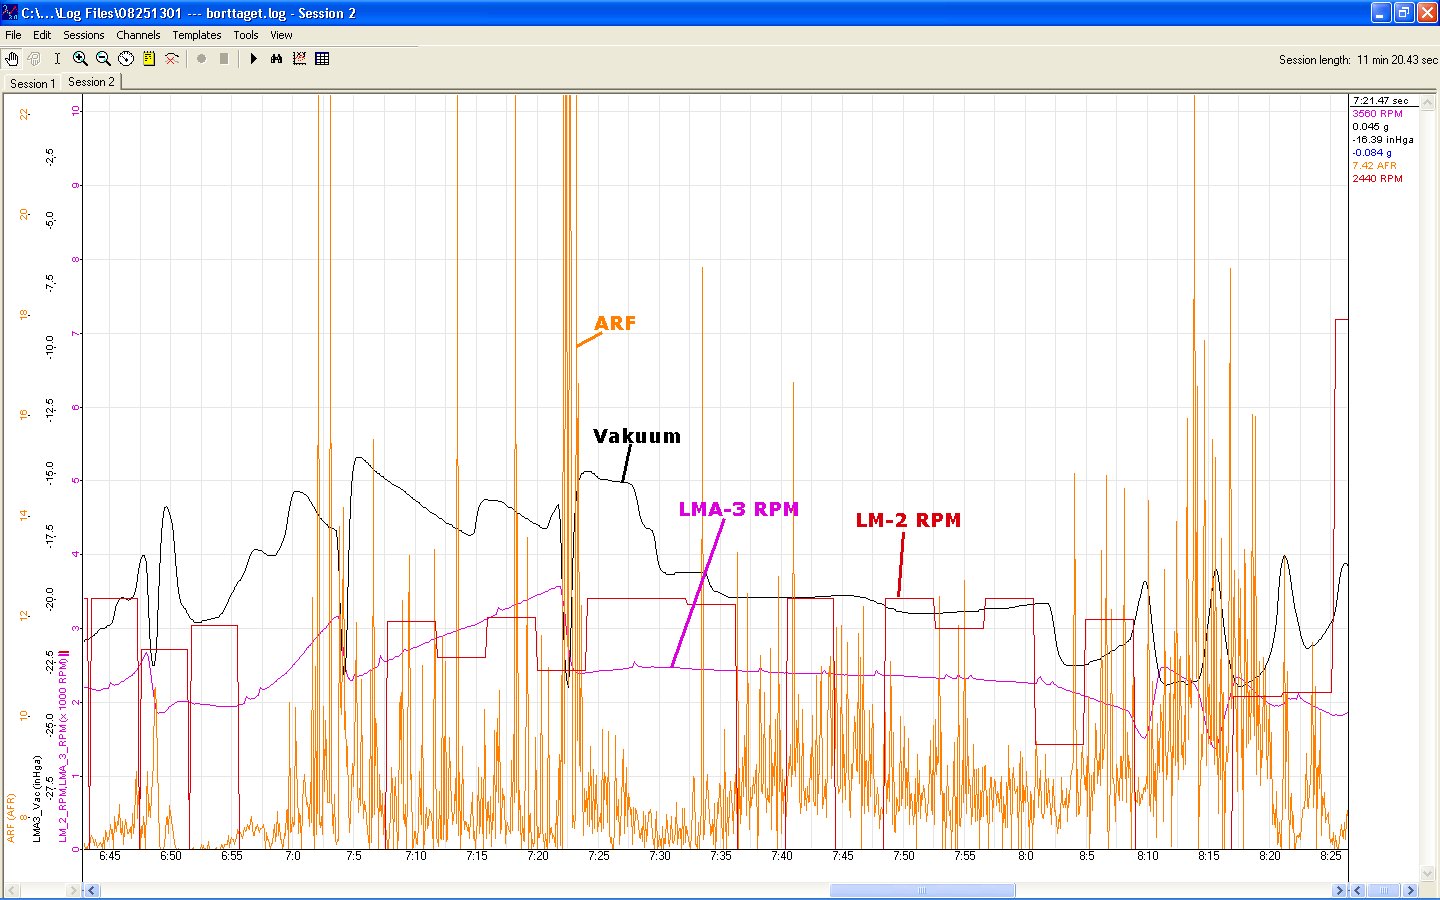Open the Tools menu

pos(245,35)
